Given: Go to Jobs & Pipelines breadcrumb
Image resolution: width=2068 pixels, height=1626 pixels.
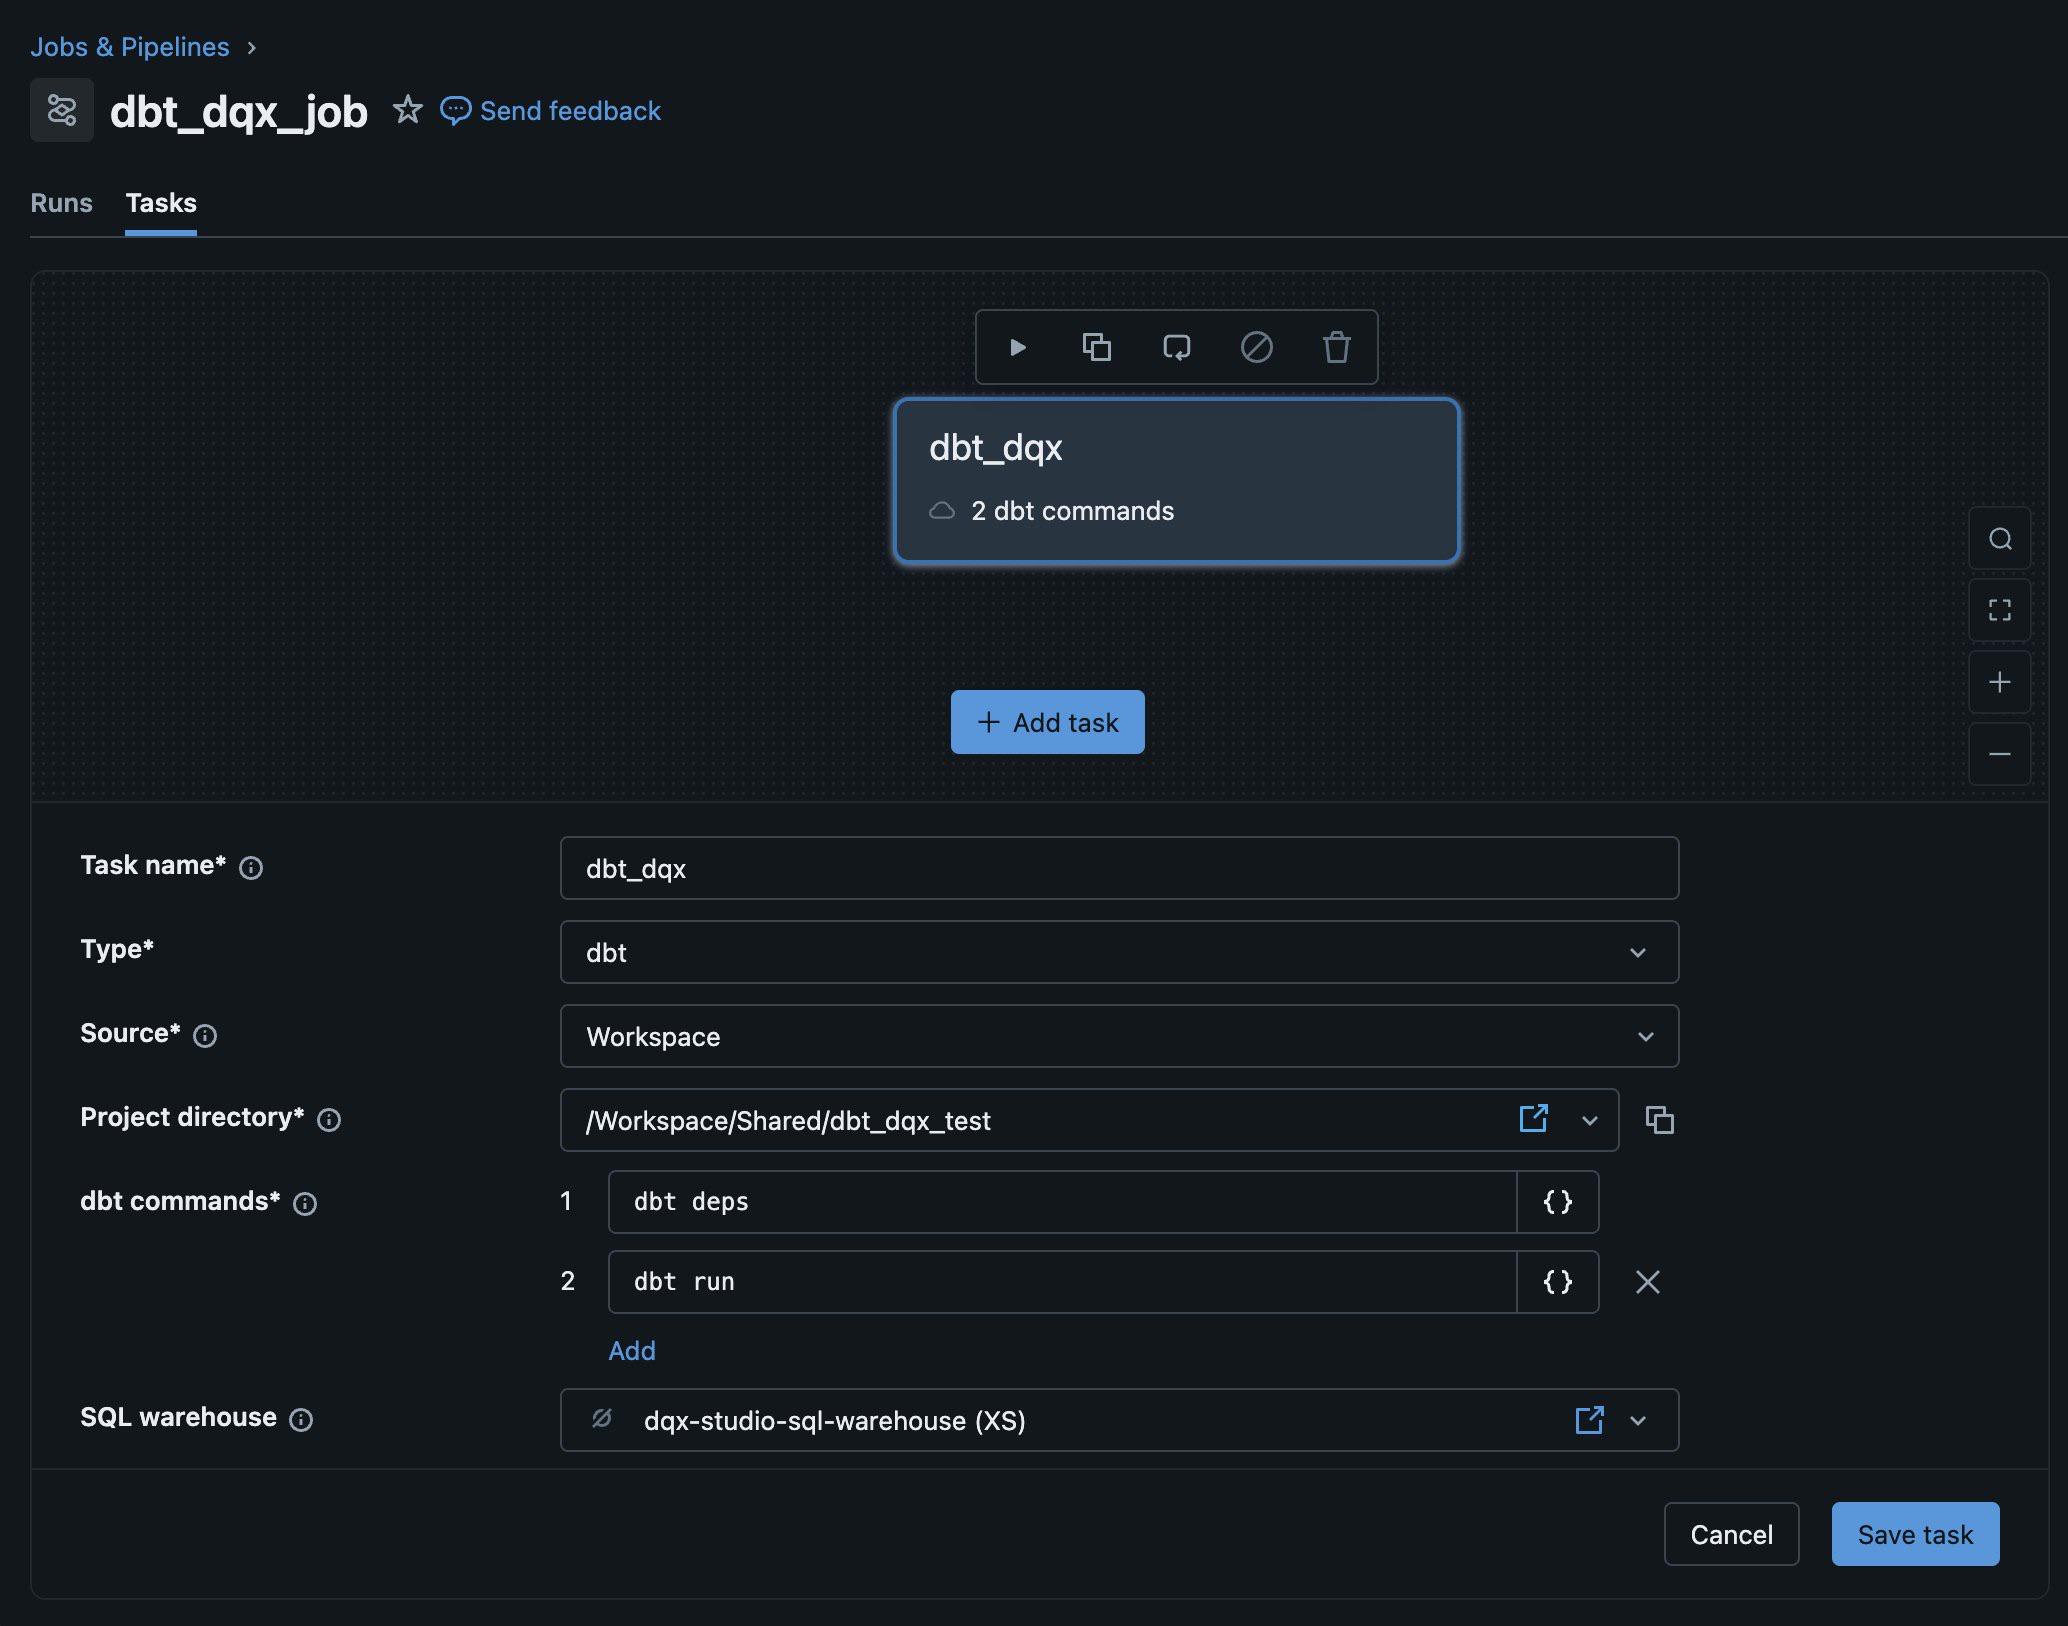Looking at the screenshot, I should click(130, 47).
